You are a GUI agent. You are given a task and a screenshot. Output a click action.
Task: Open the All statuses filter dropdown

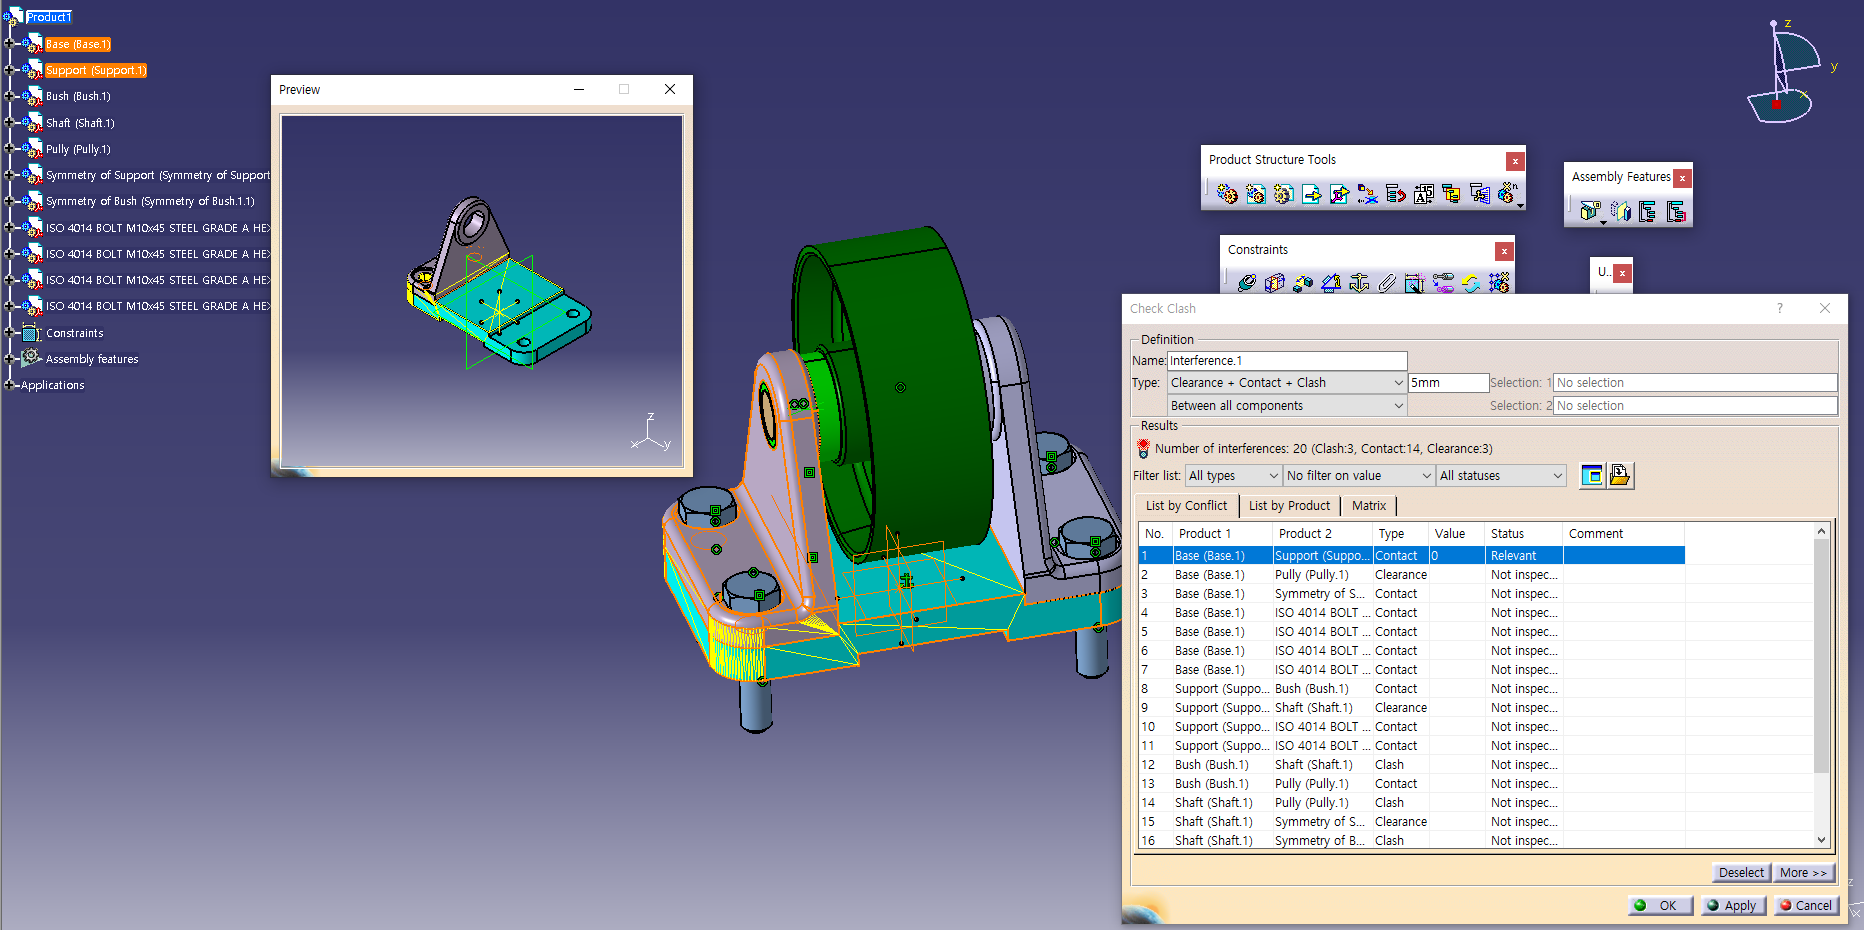click(1501, 476)
